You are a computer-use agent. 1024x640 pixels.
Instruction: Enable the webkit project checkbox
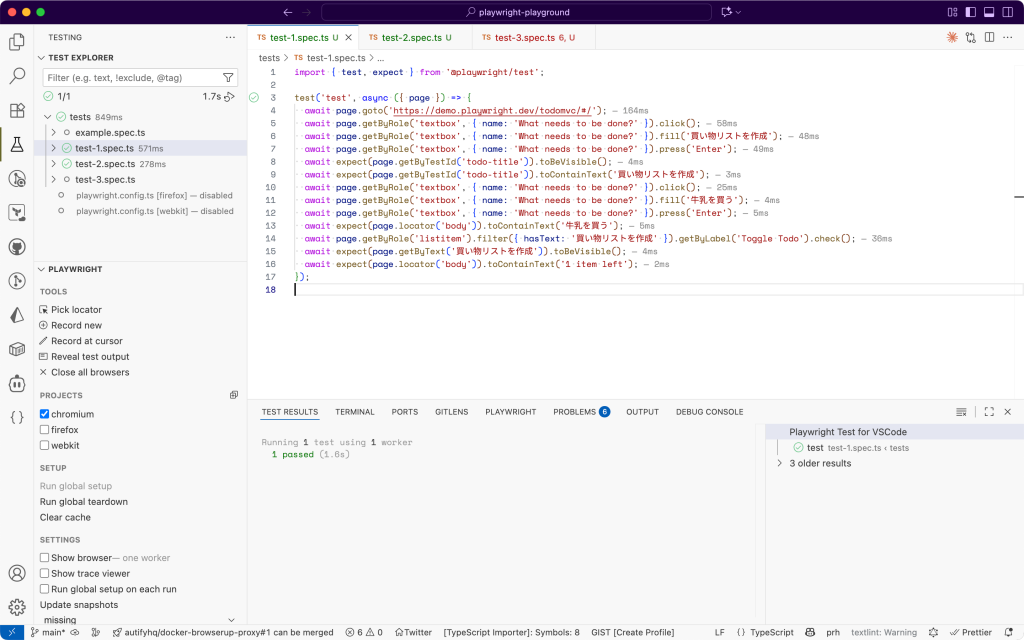44,445
